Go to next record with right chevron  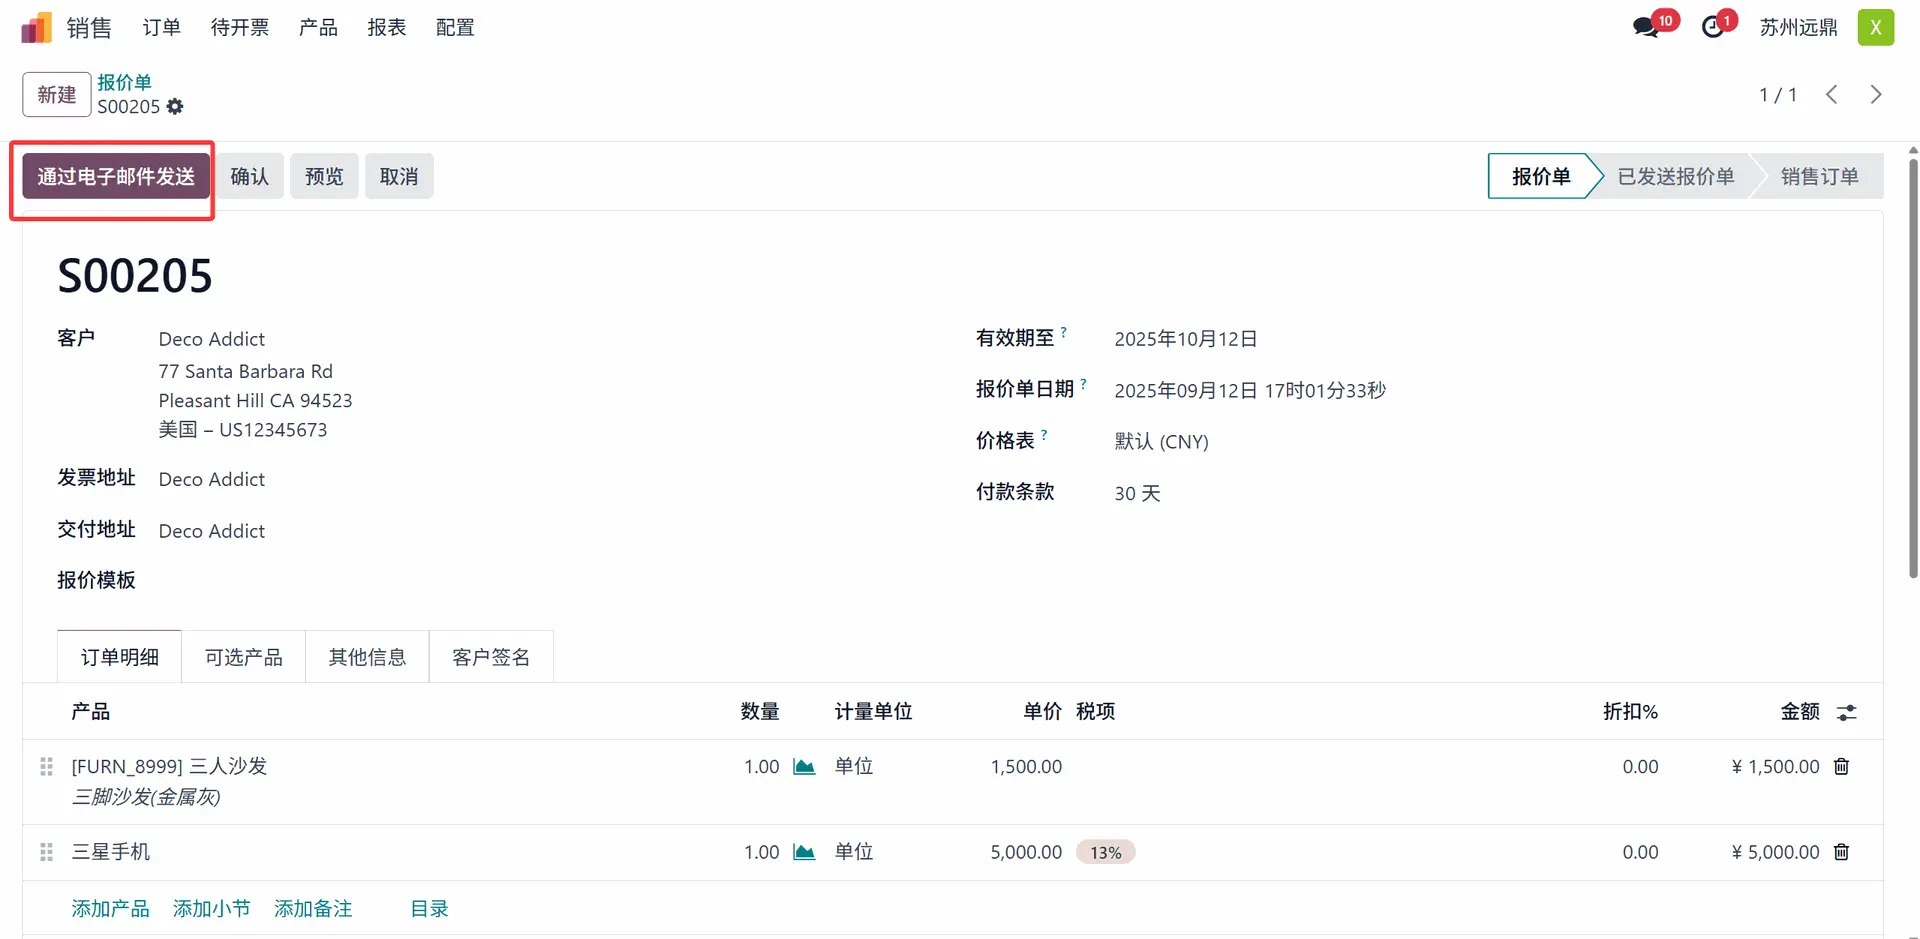(x=1875, y=95)
